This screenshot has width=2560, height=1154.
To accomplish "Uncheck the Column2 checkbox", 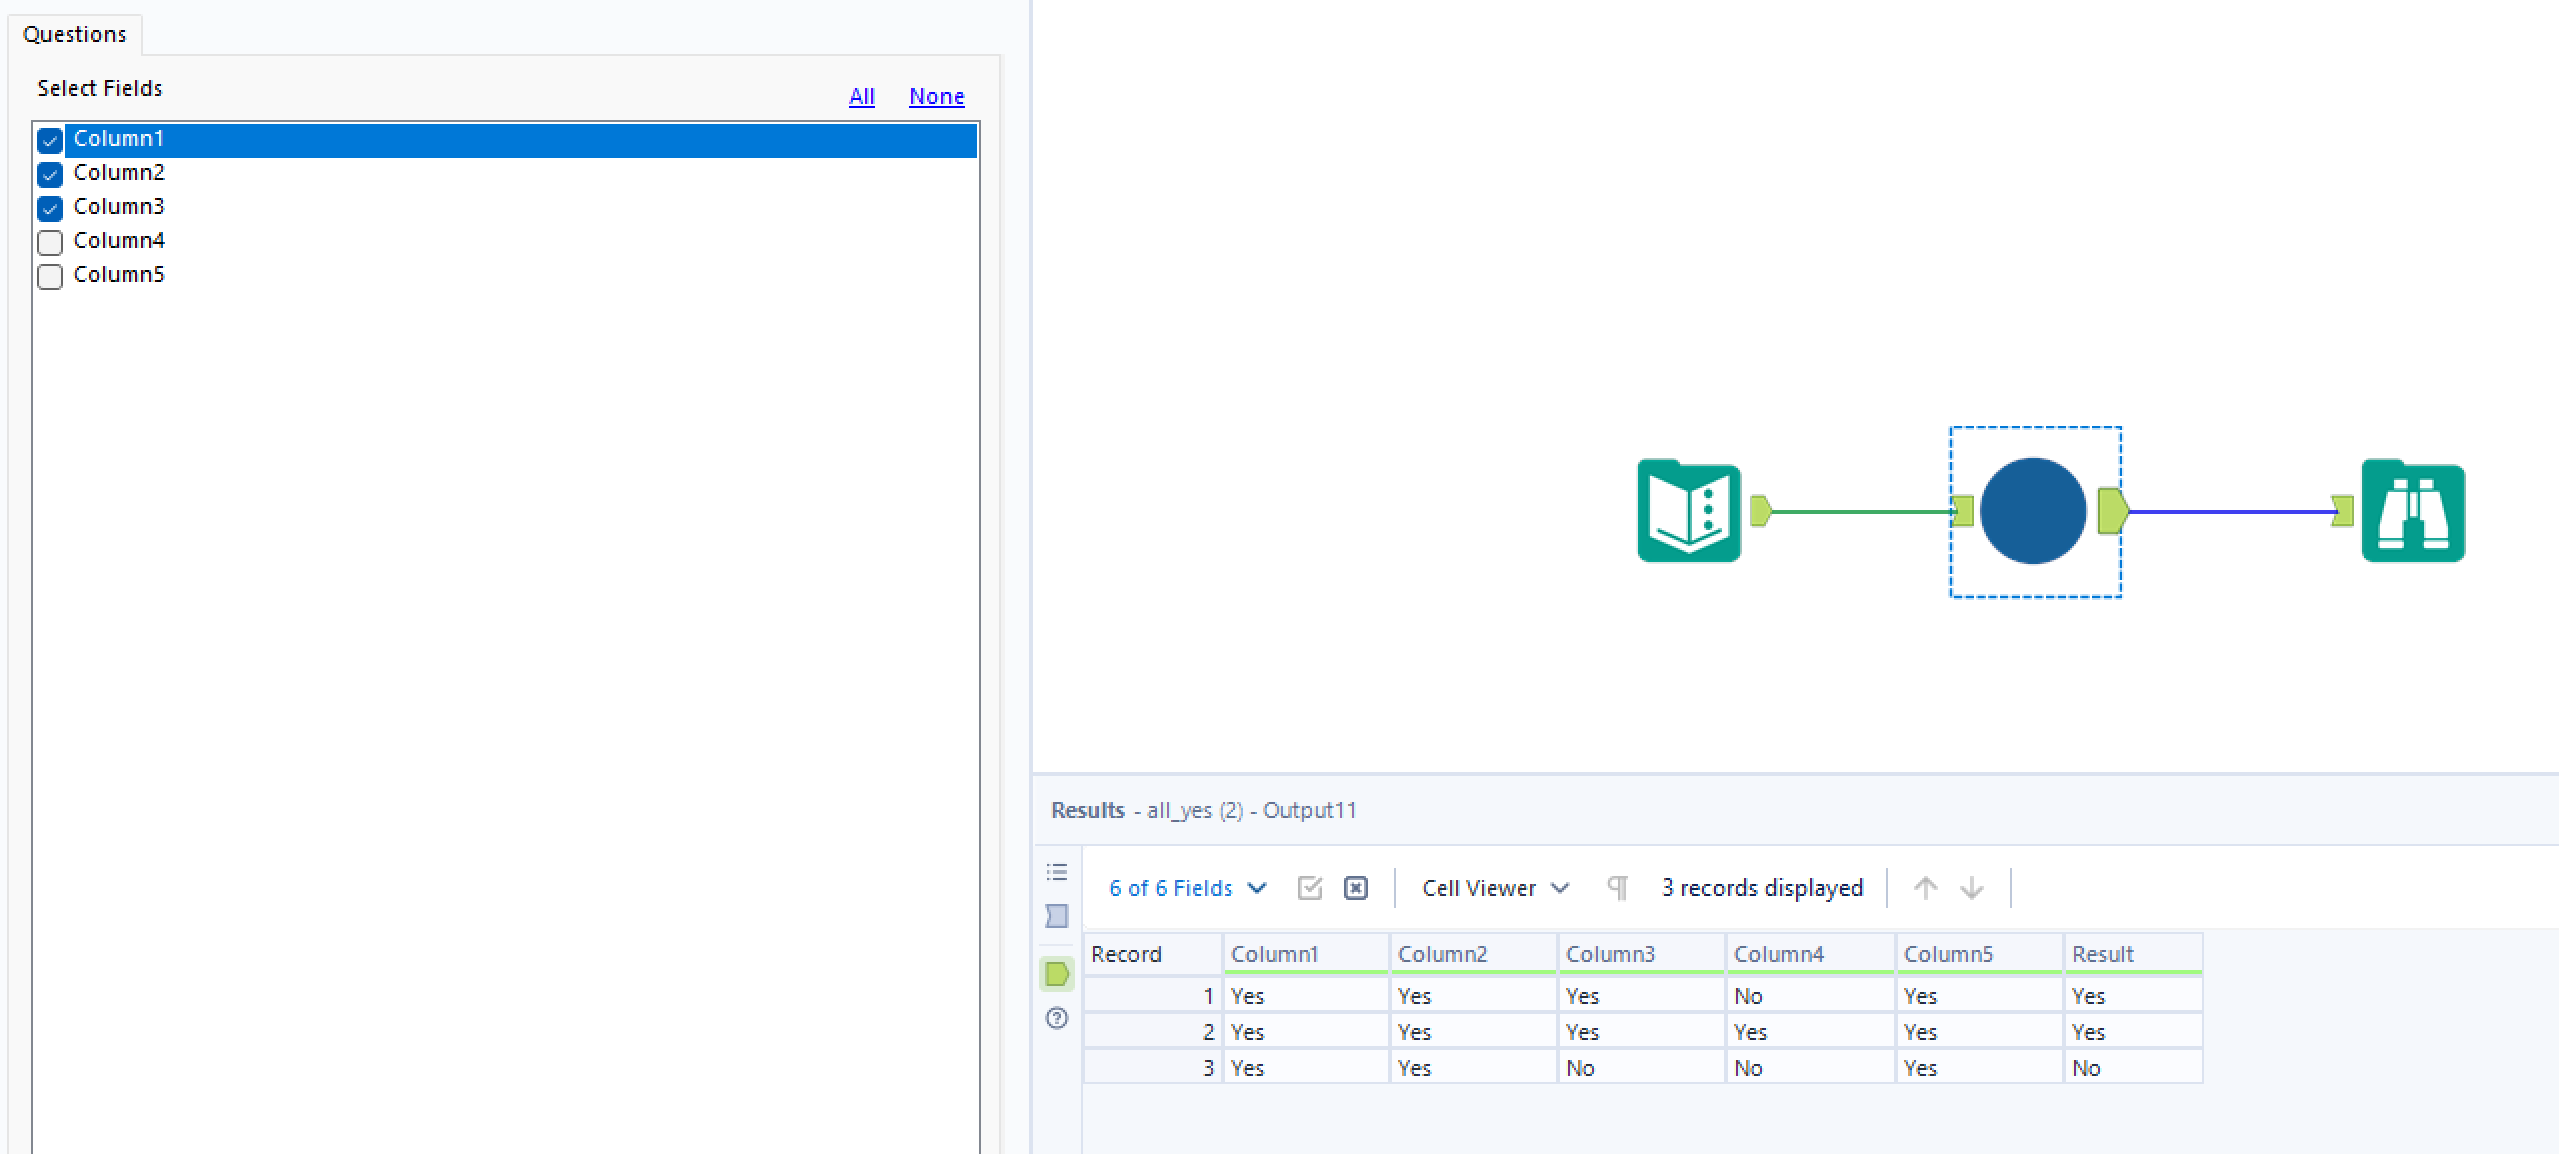I will [x=50, y=174].
